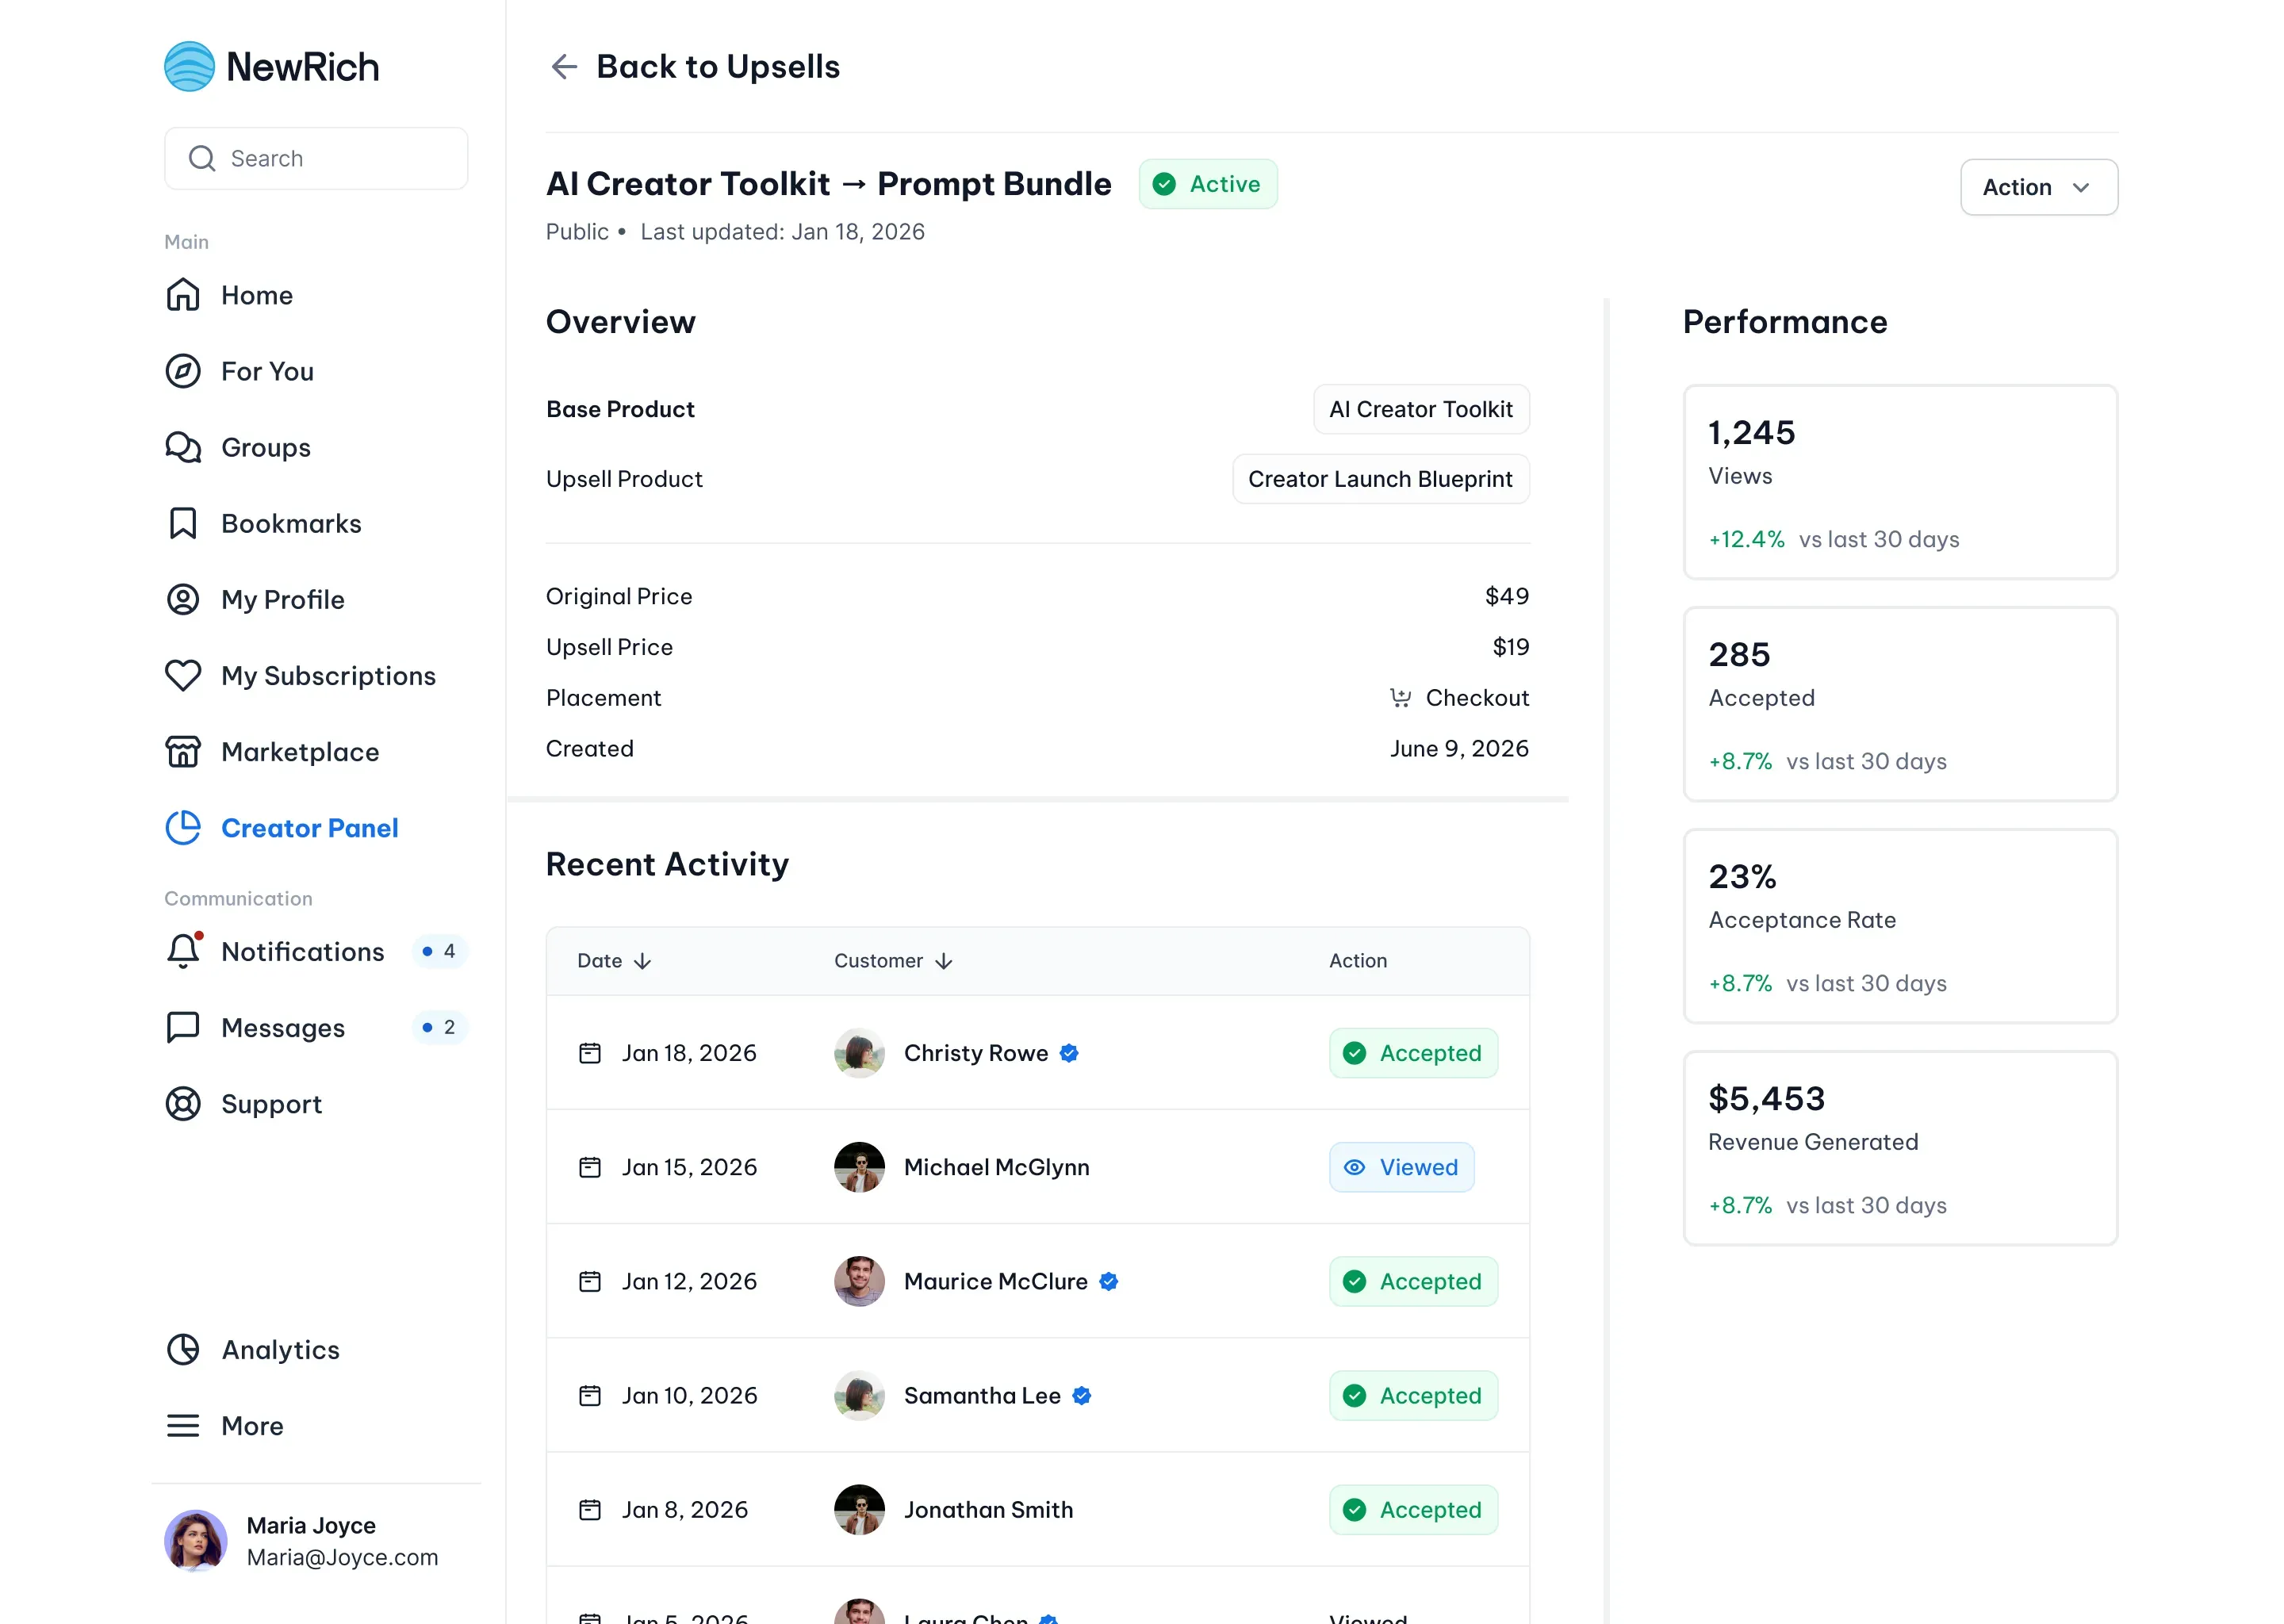Click the More hamburger icon

(183, 1425)
